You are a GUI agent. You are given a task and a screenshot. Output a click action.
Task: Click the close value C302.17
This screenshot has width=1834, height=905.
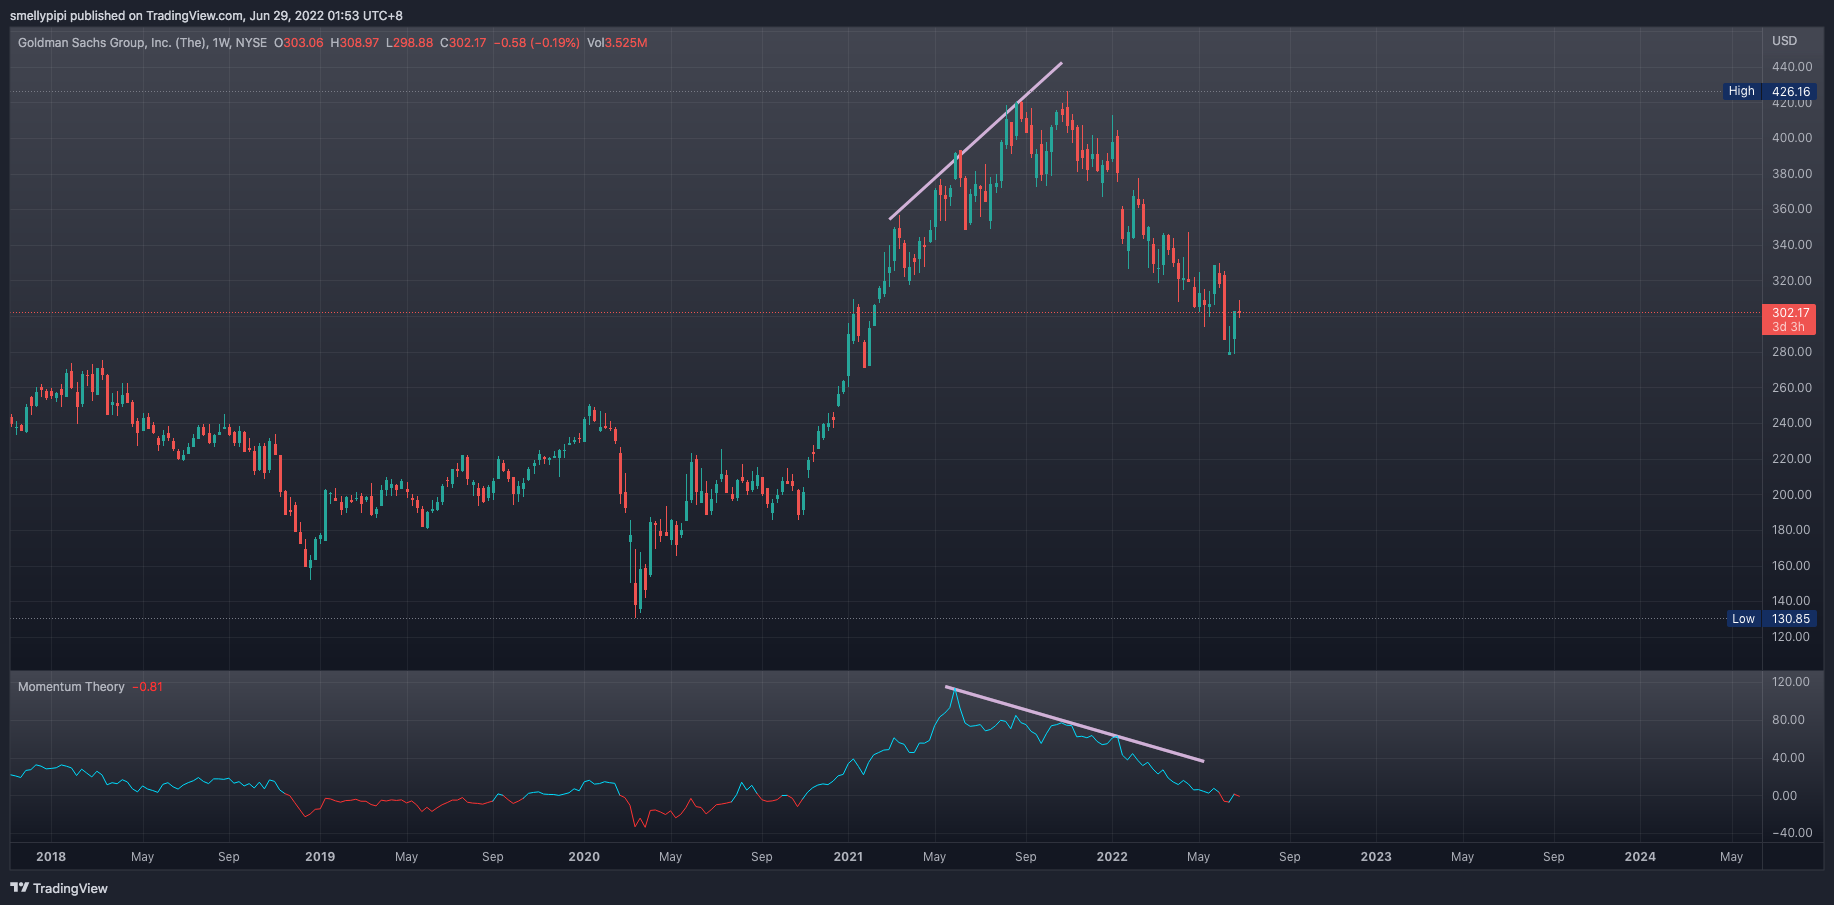[463, 43]
